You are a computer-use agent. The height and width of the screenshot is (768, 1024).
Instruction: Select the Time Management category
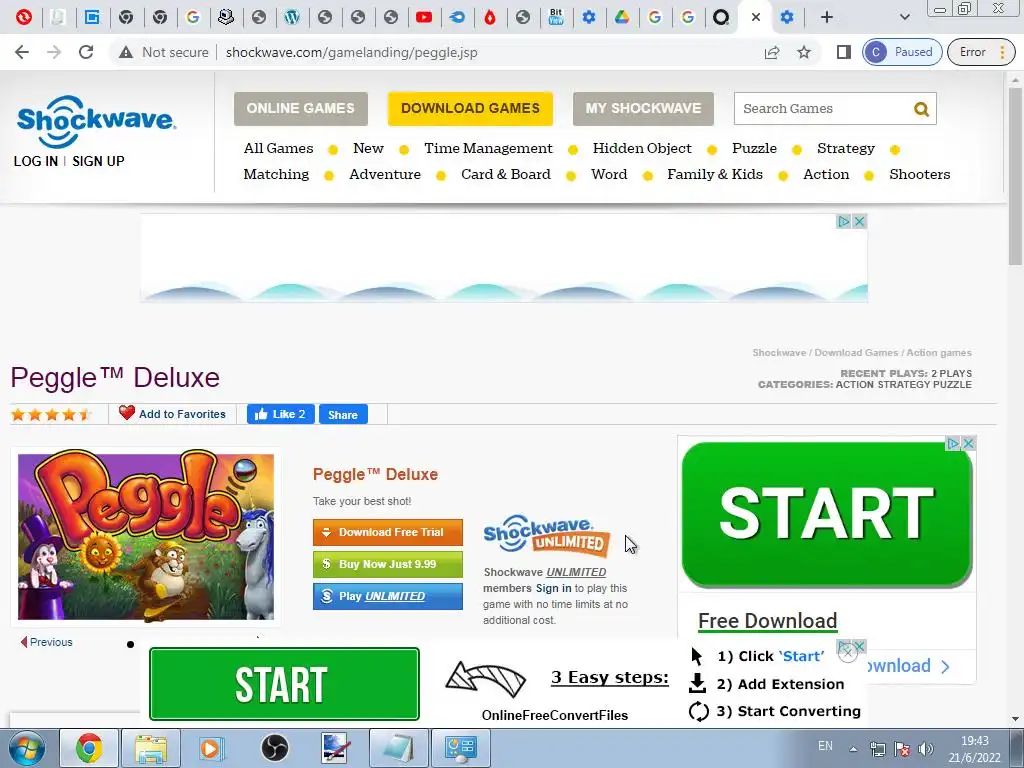[488, 148]
